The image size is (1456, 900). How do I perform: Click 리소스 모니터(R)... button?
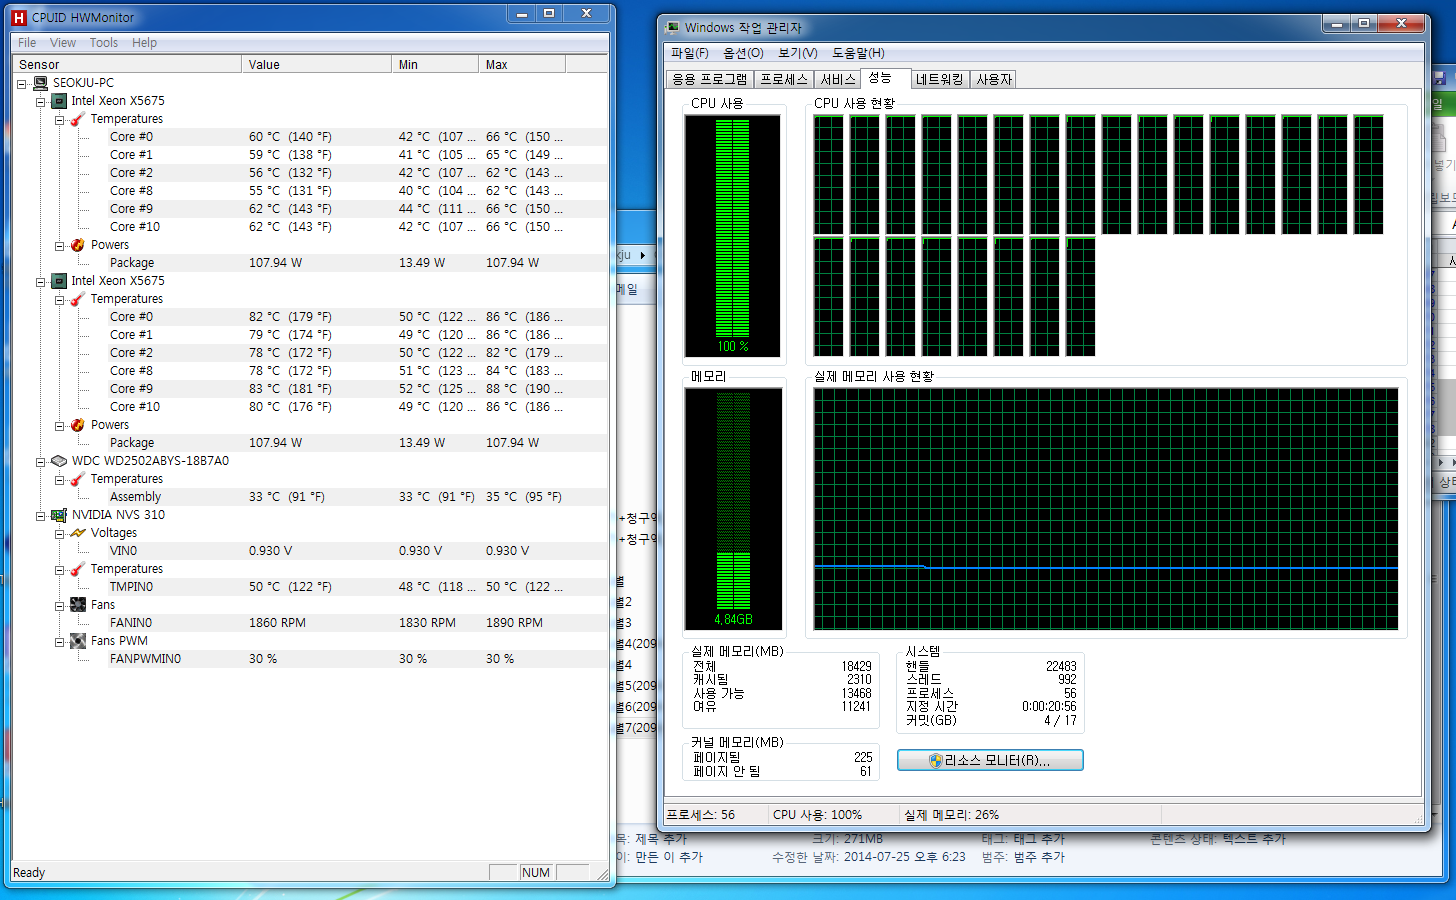990,760
